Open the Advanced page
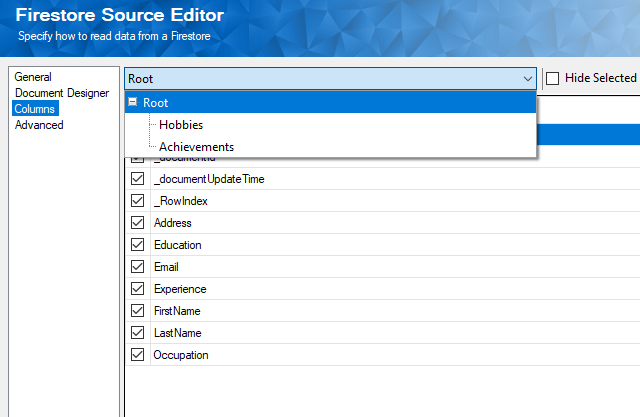 pos(39,125)
